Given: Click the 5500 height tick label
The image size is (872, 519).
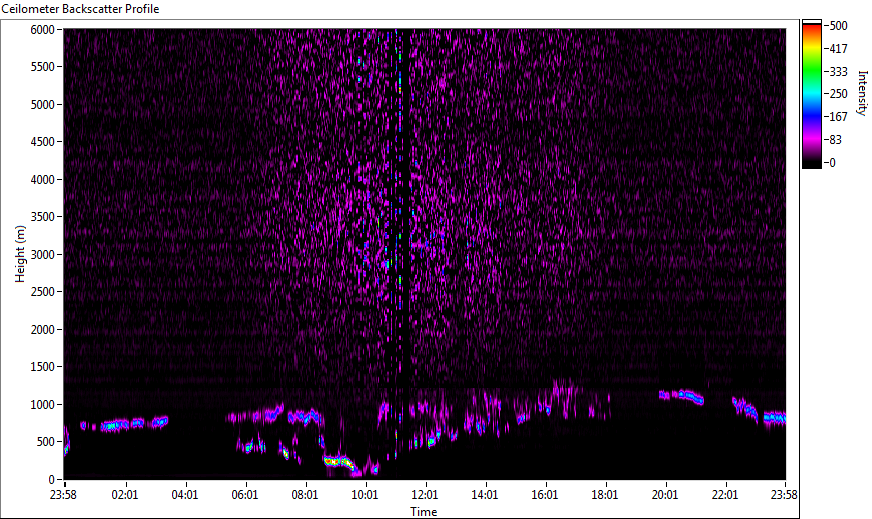Looking at the screenshot, I should [x=42, y=67].
